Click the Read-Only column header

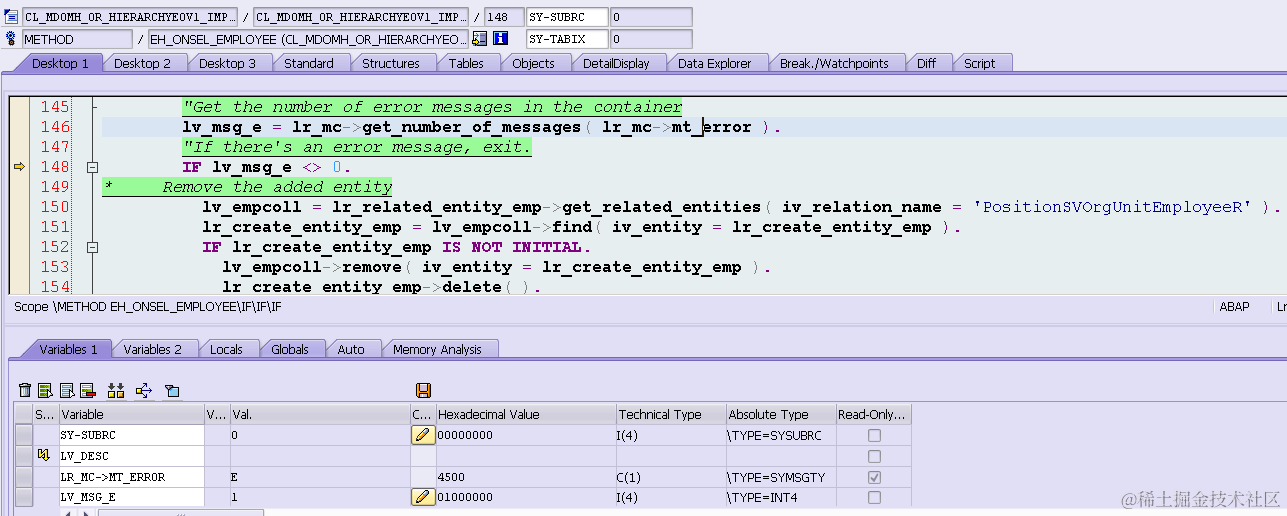(873, 414)
